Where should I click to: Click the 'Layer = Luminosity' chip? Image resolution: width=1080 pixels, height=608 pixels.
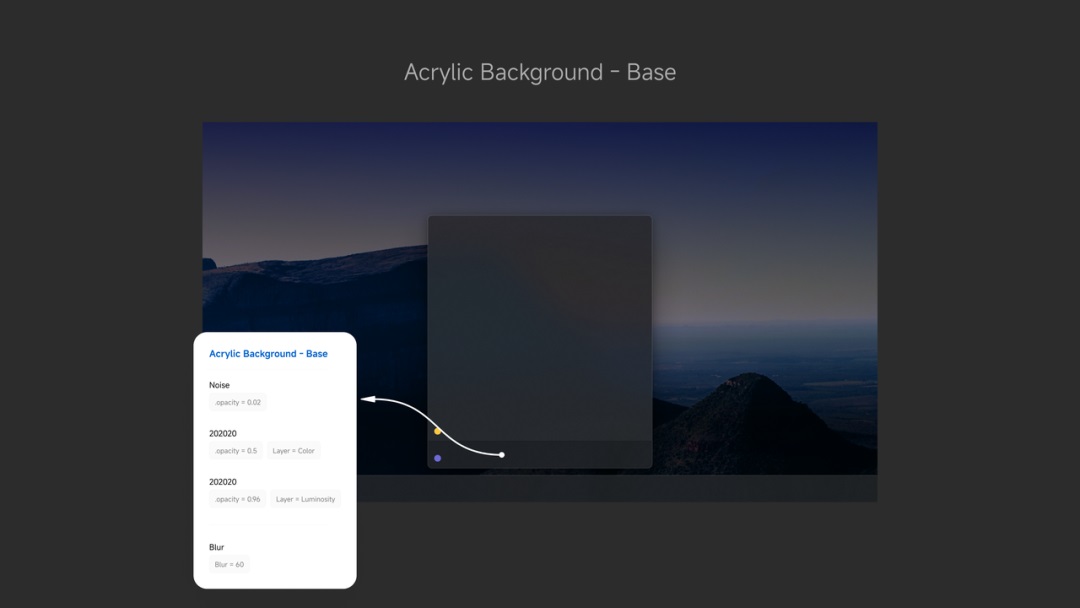coord(305,499)
